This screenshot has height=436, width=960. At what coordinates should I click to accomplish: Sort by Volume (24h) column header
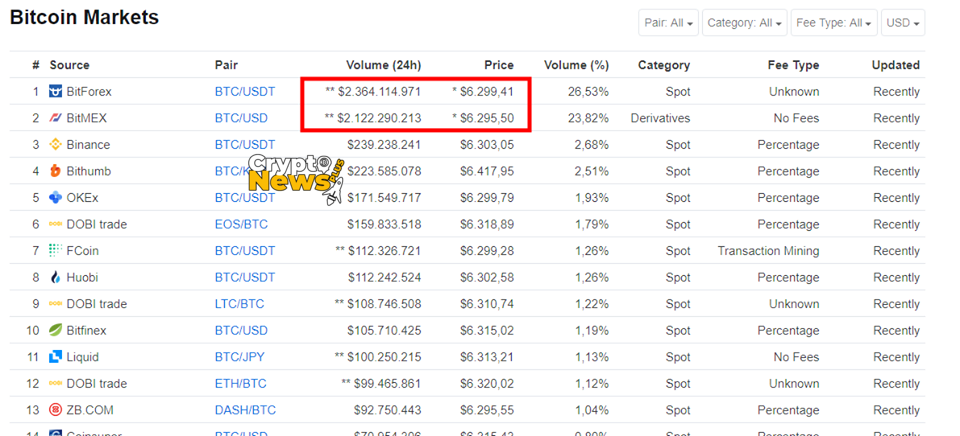click(383, 65)
